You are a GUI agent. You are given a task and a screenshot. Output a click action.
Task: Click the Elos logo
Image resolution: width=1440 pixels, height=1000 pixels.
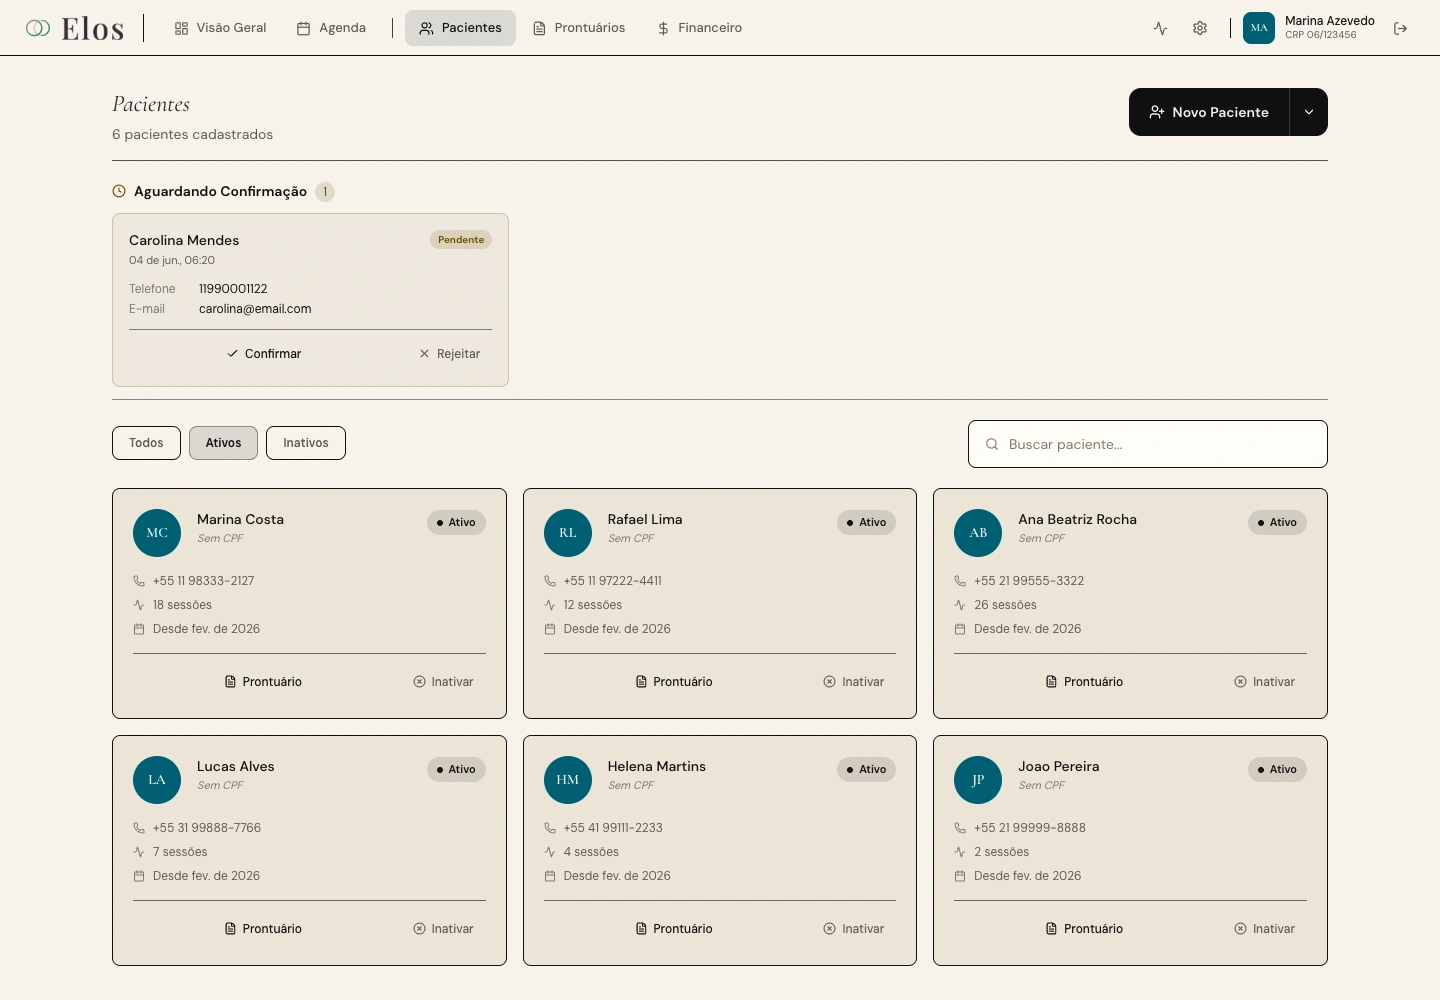[75, 28]
